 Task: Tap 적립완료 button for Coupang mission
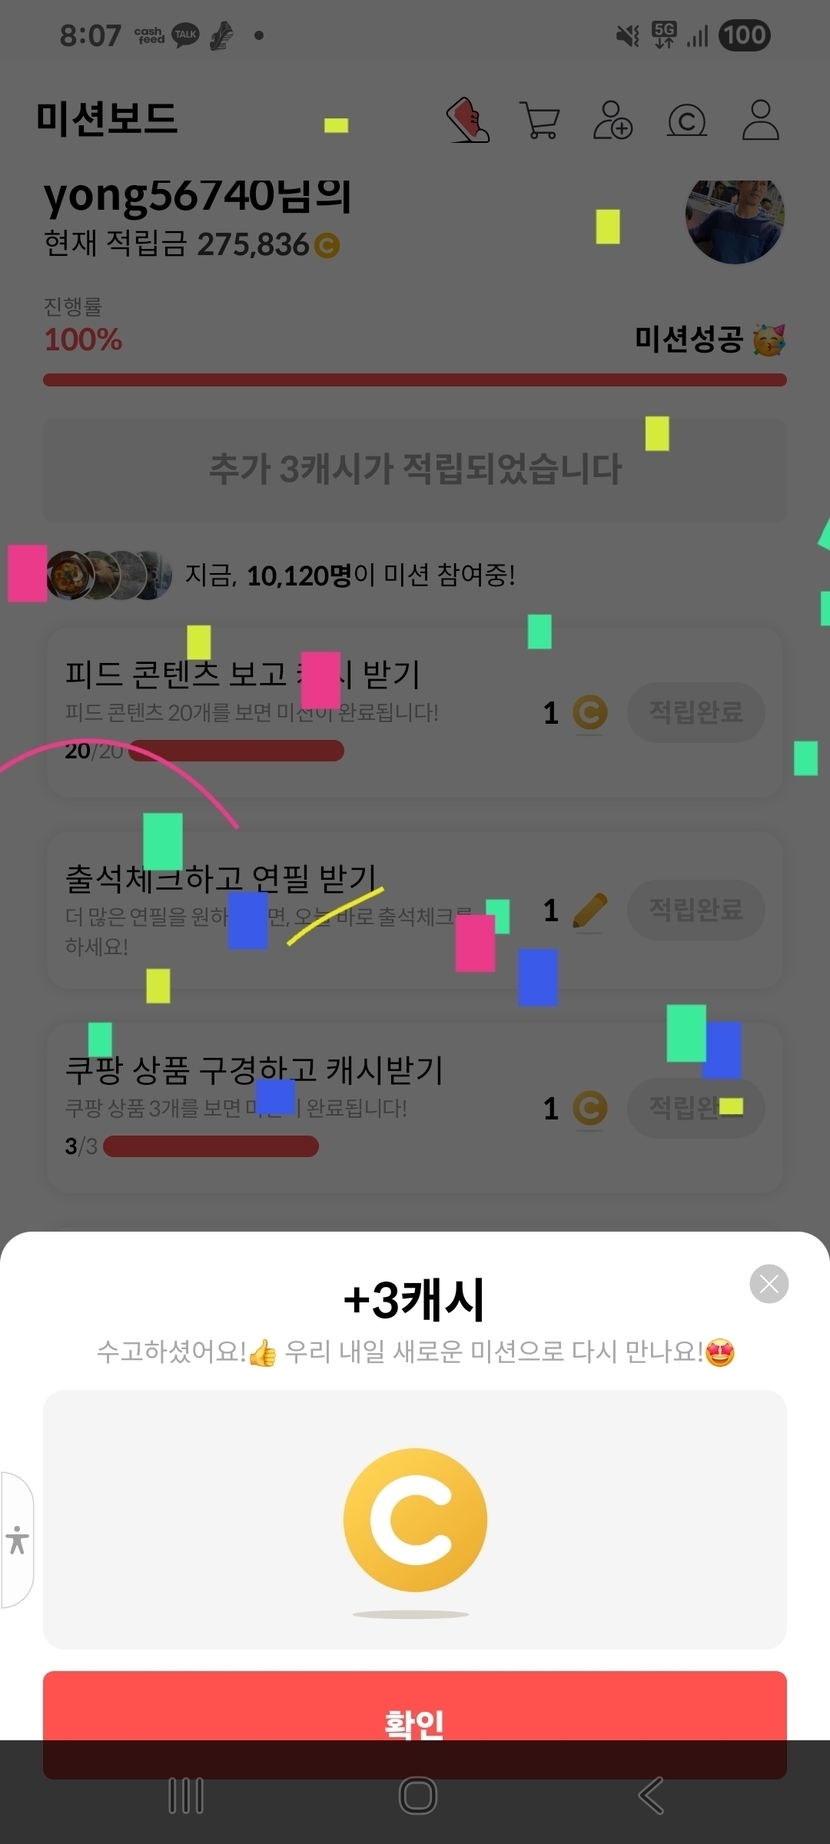[x=696, y=1107]
